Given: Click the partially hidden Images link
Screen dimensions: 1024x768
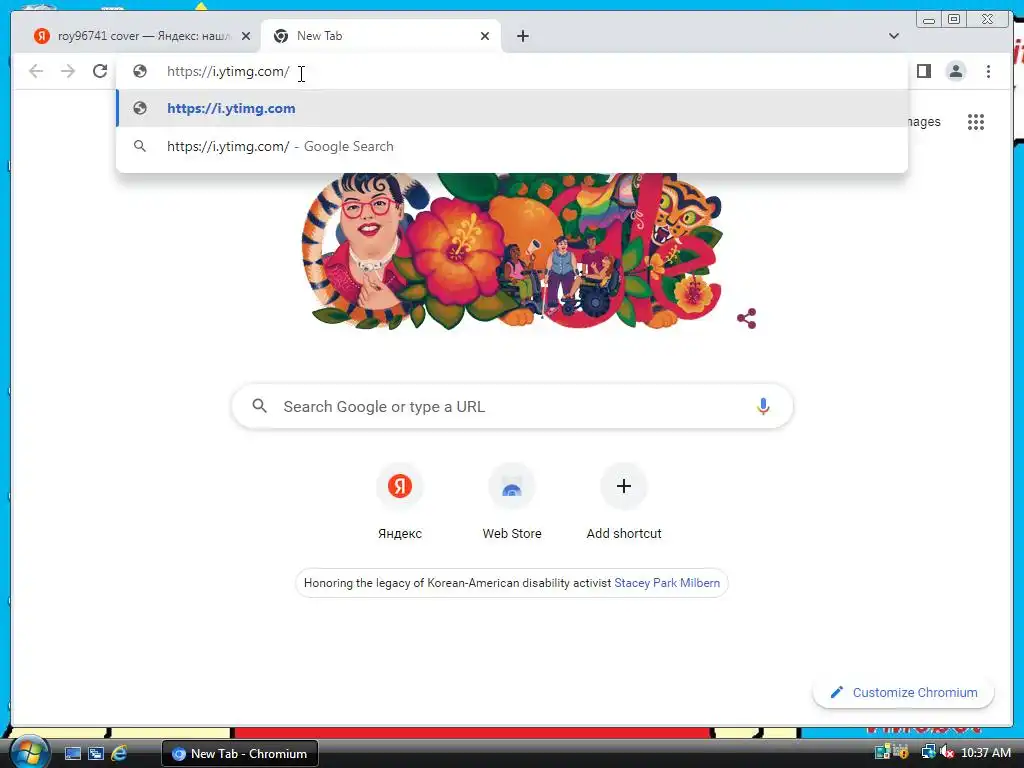Looking at the screenshot, I should coord(924,121).
